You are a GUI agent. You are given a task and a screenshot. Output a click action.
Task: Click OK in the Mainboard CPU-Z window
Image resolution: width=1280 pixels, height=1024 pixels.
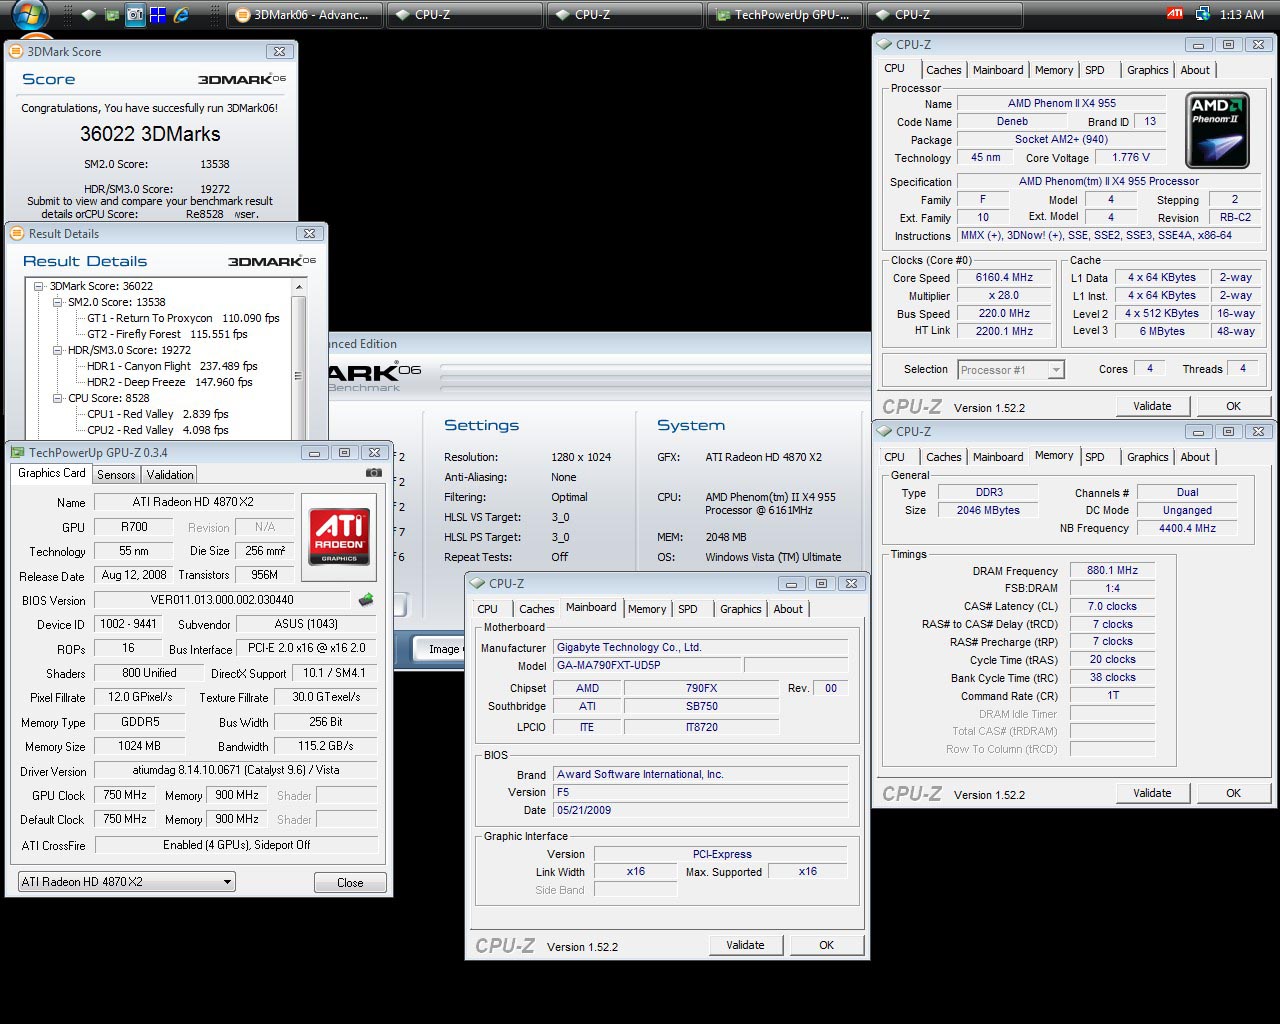coord(827,945)
